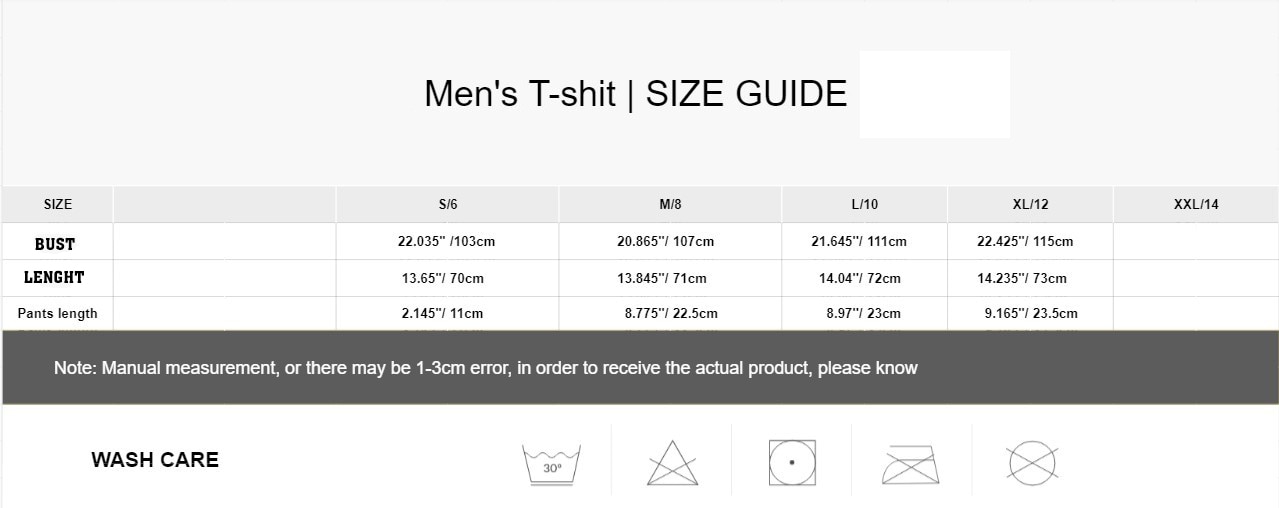Click the 13.845"/ 71cm length cell
The width and height of the screenshot is (1279, 508).
click(x=662, y=278)
